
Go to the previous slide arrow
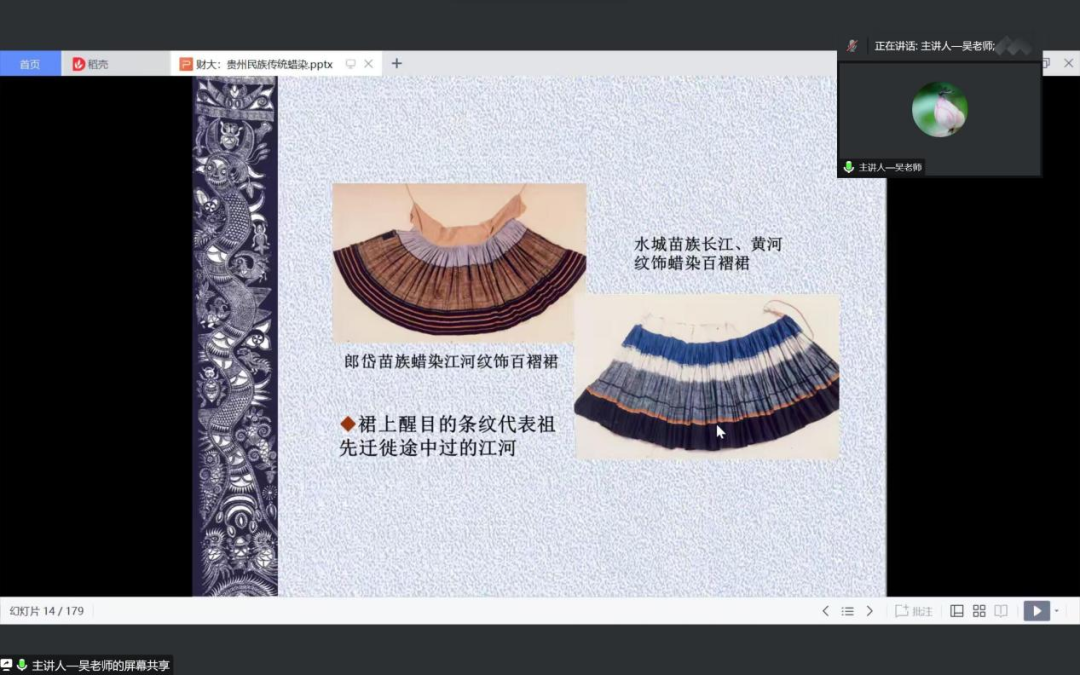click(825, 611)
